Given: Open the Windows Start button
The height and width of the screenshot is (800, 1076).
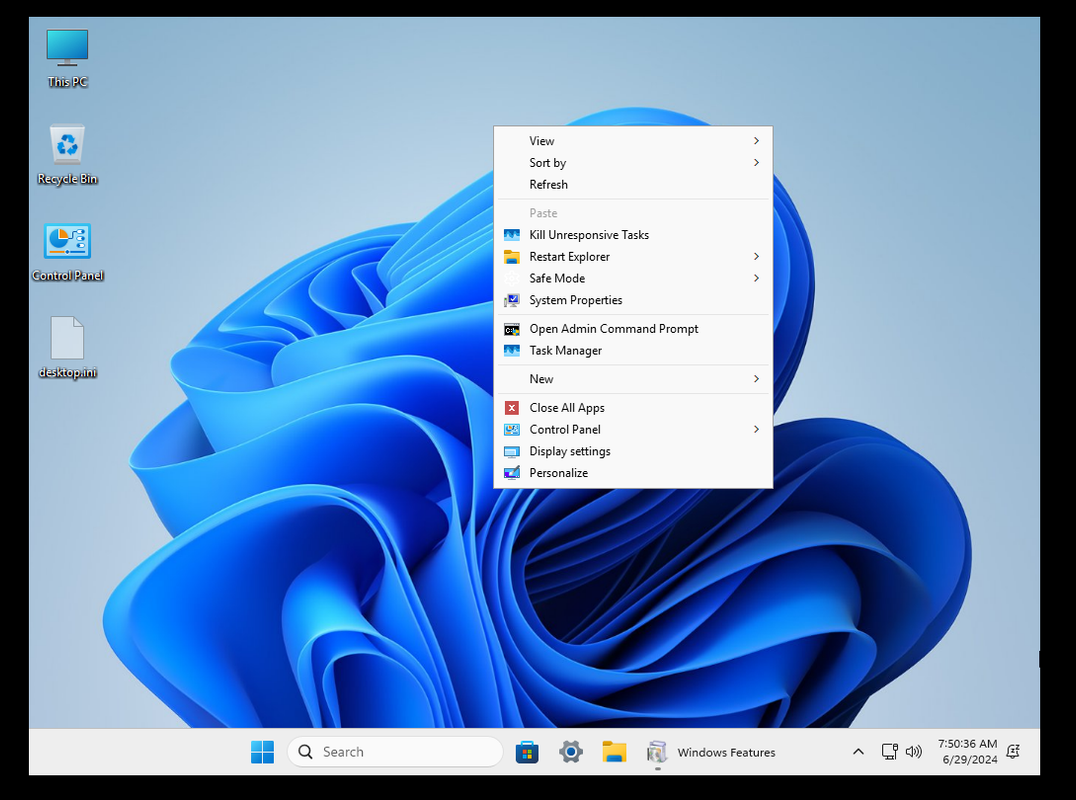Looking at the screenshot, I should [262, 752].
